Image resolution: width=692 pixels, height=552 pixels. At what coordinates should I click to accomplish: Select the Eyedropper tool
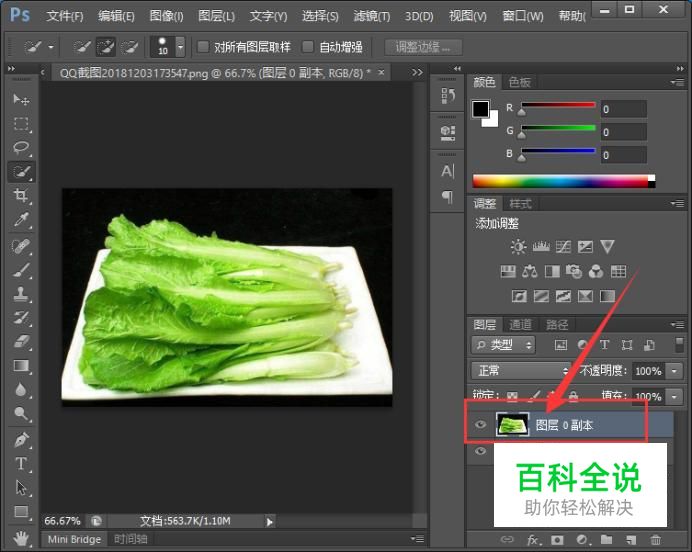21,219
